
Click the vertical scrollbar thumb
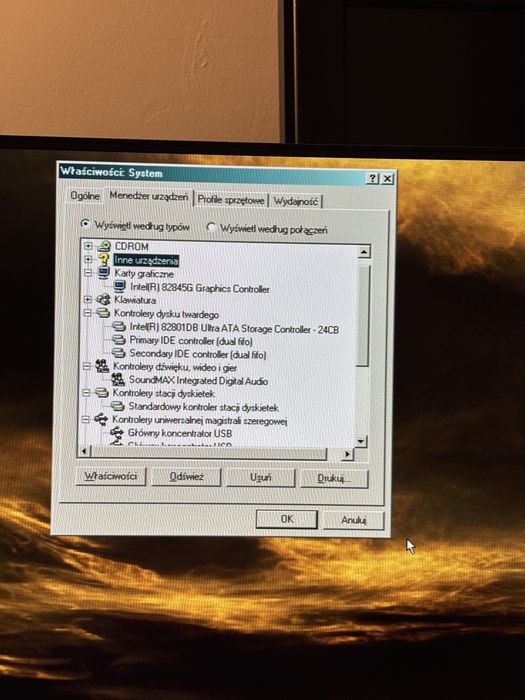click(363, 316)
